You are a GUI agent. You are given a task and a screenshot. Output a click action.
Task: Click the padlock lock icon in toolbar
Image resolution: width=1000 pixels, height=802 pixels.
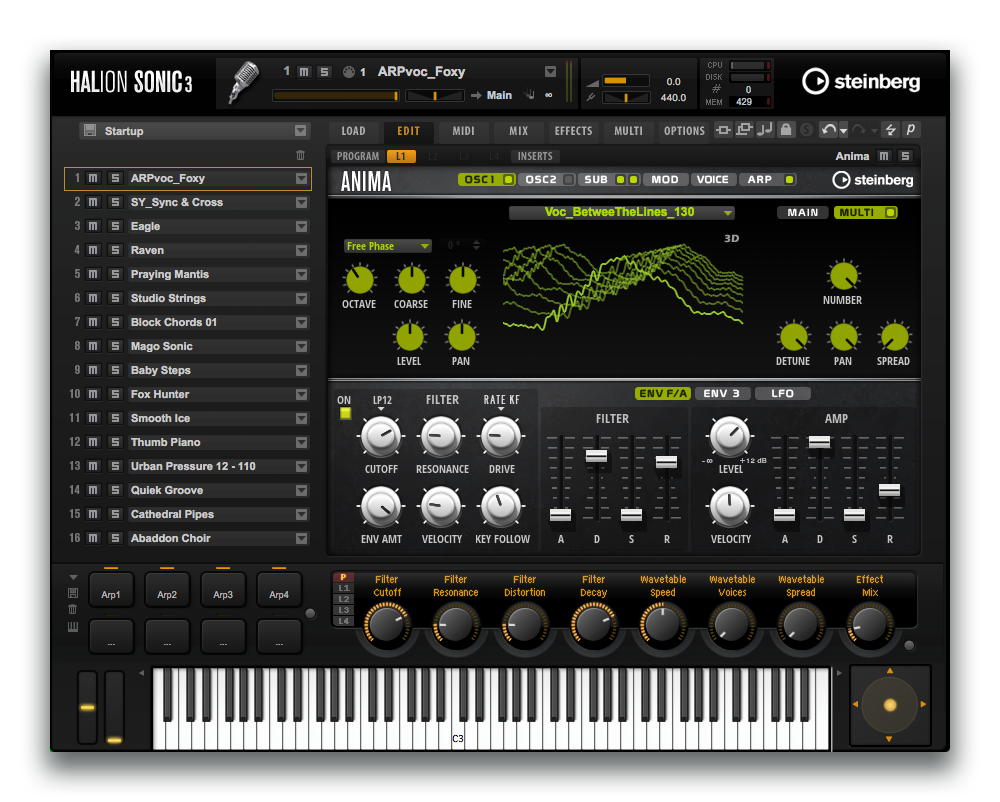pos(786,130)
